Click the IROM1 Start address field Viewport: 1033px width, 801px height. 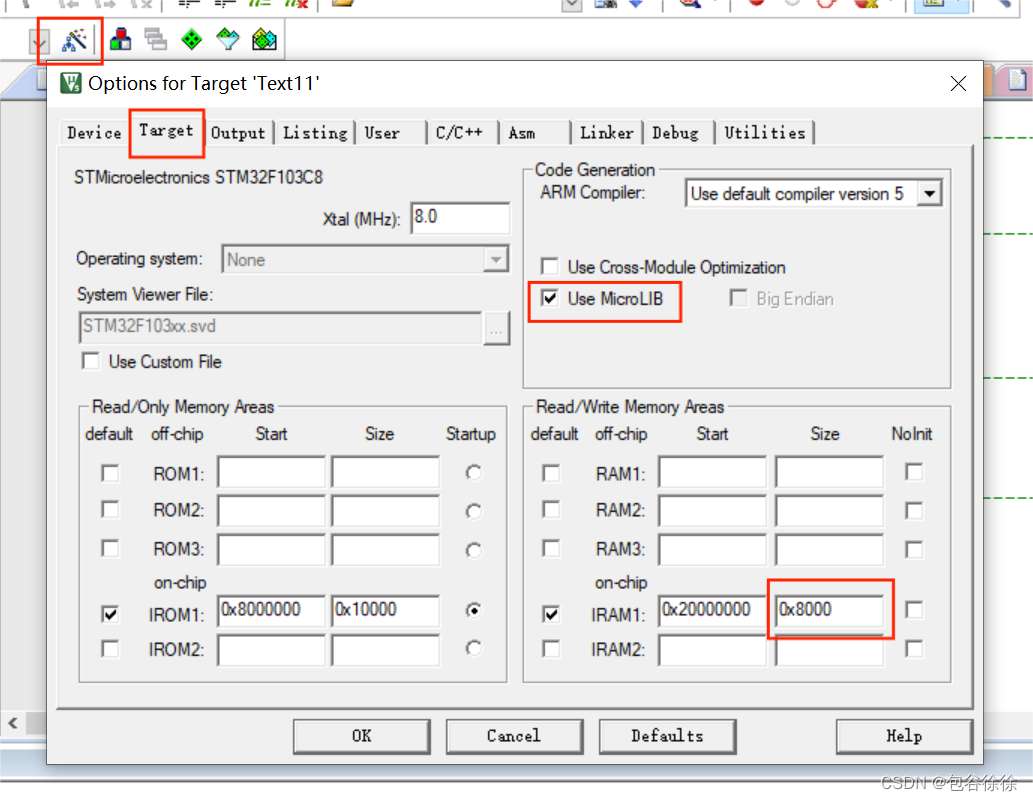coord(271,611)
